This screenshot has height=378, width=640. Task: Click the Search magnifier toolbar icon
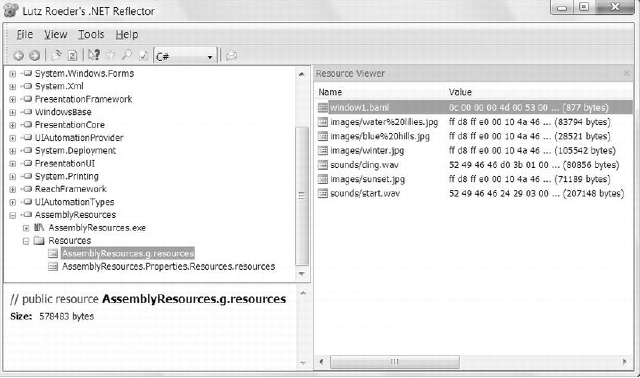coord(127,55)
